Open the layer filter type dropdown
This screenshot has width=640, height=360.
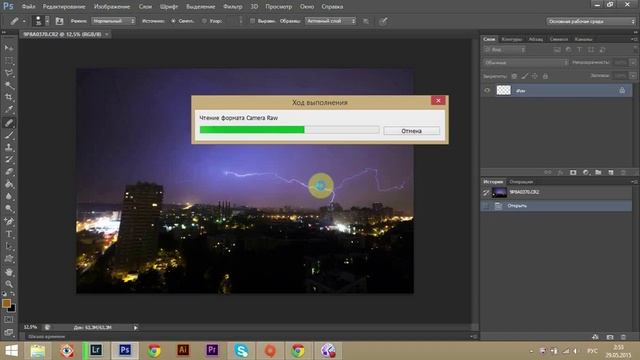(x=505, y=50)
